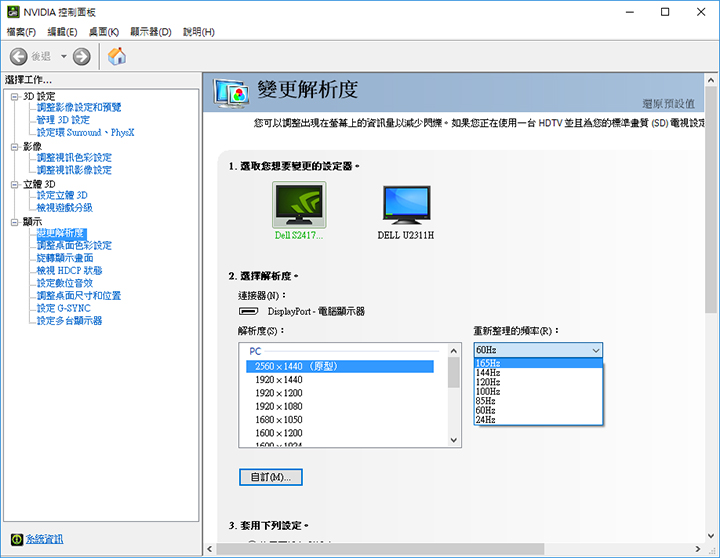The image size is (720, 558).
Task: Open 檢視 HDCP 狀態 tree item
Action: [69, 271]
